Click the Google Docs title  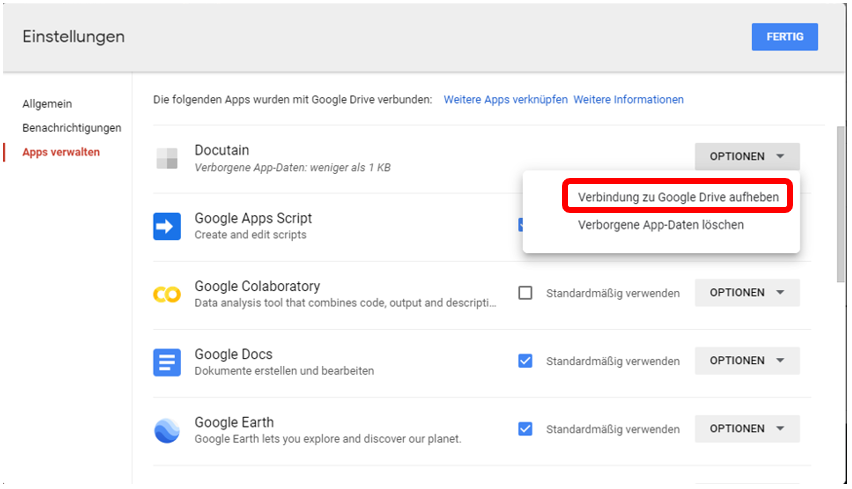(234, 354)
